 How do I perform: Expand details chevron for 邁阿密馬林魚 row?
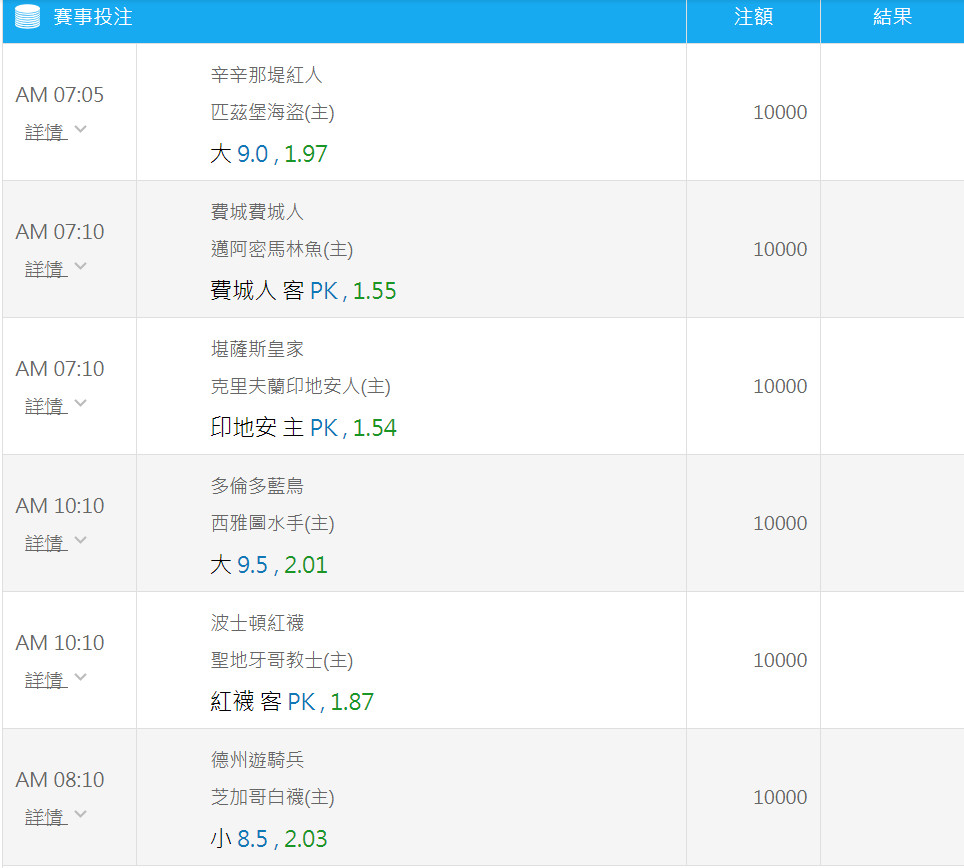(x=81, y=267)
